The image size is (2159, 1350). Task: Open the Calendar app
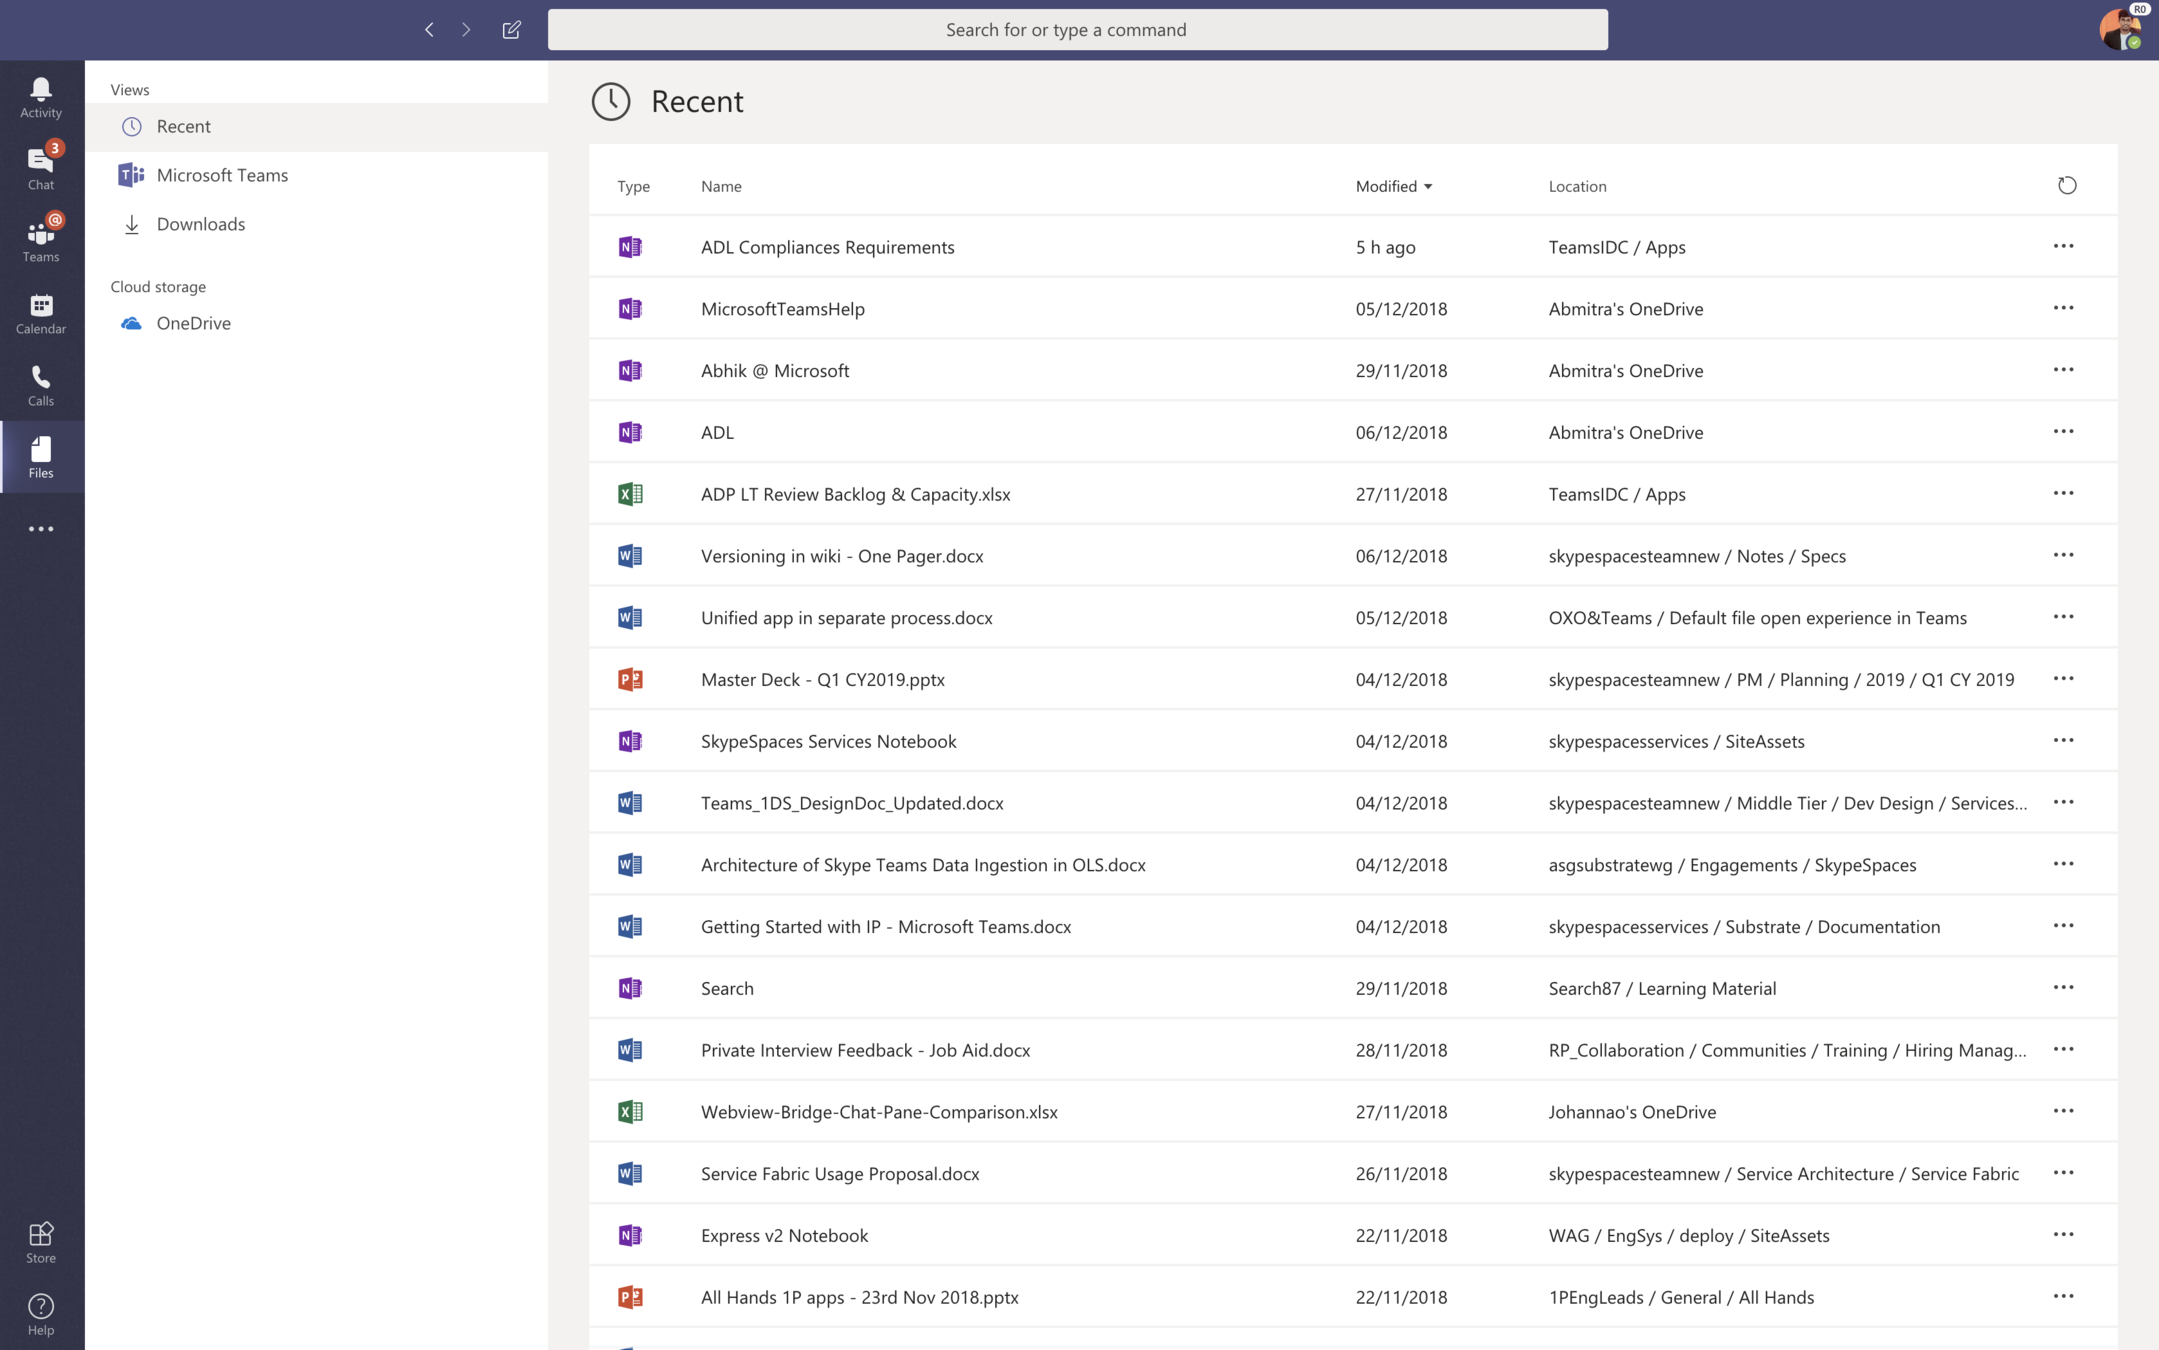(41, 313)
